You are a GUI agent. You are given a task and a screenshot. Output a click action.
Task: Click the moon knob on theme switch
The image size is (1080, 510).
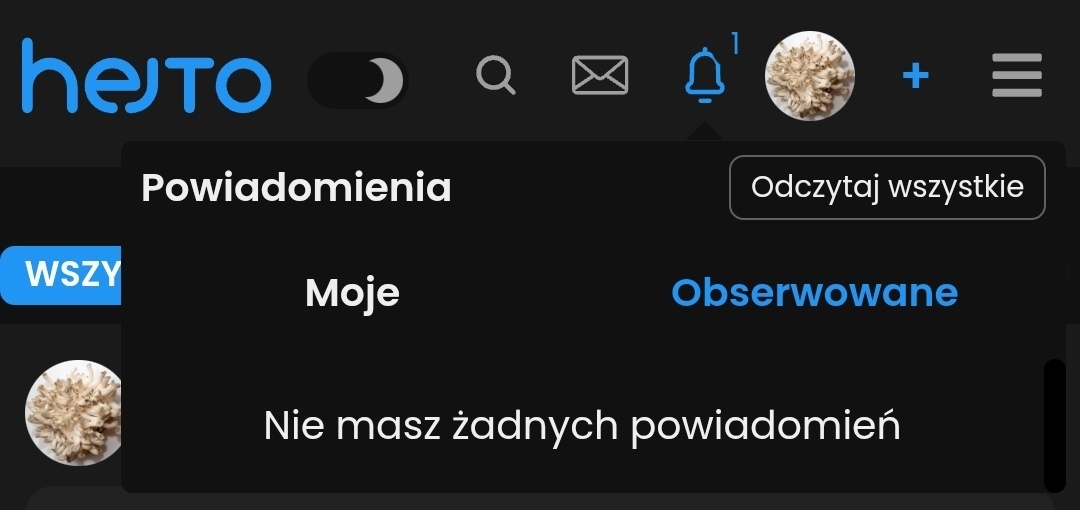pos(382,81)
